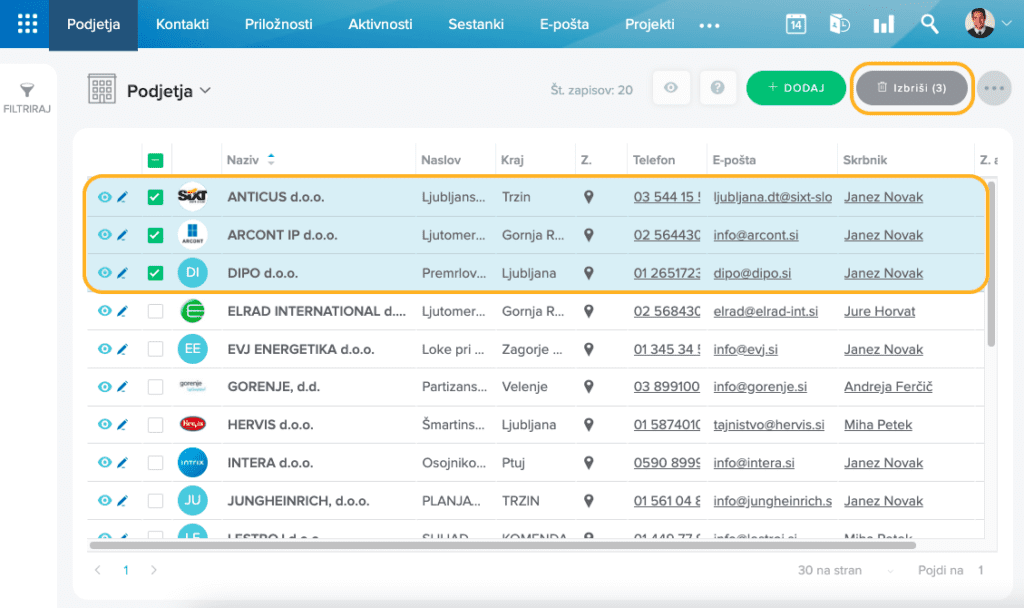Check the ELRAD INTERNATIONAL row checkbox

coord(155,312)
